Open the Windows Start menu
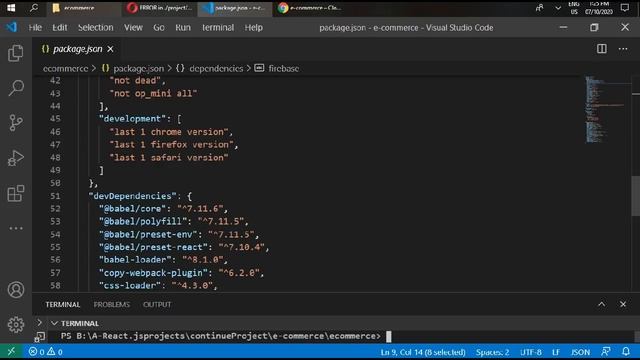The width and height of the screenshot is (640, 360). click(11, 8)
